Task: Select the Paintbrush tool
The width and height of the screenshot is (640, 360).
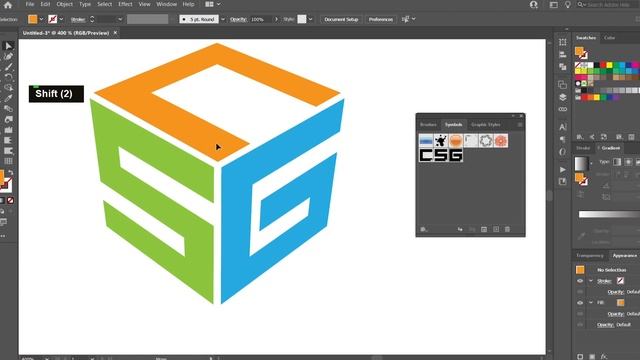Action: (8, 67)
